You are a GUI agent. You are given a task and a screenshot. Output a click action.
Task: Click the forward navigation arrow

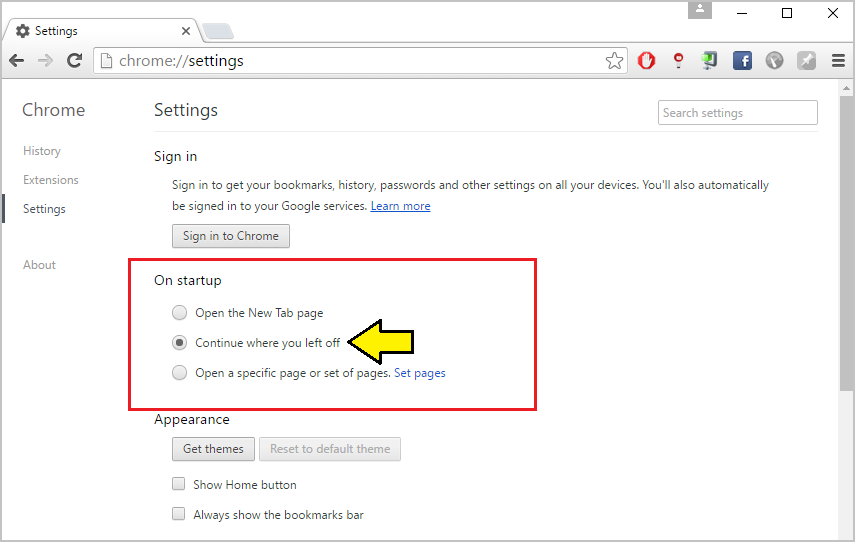coord(45,61)
